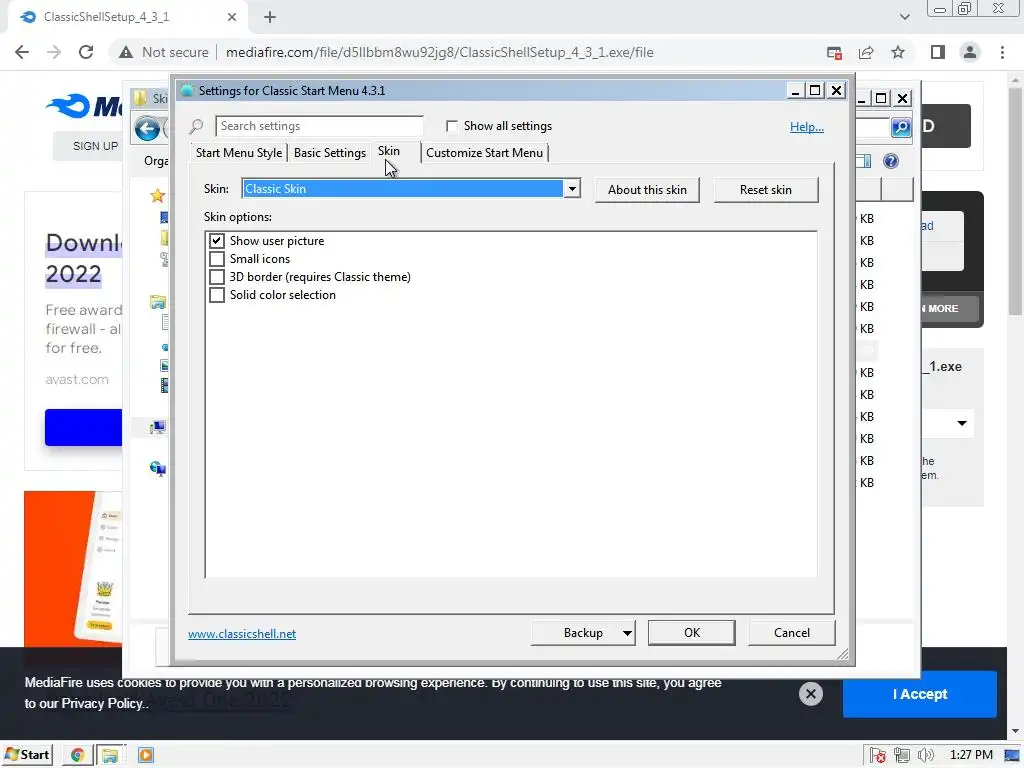
Task: Click the I Accept cookies button
Action: pyautogui.click(x=920, y=694)
